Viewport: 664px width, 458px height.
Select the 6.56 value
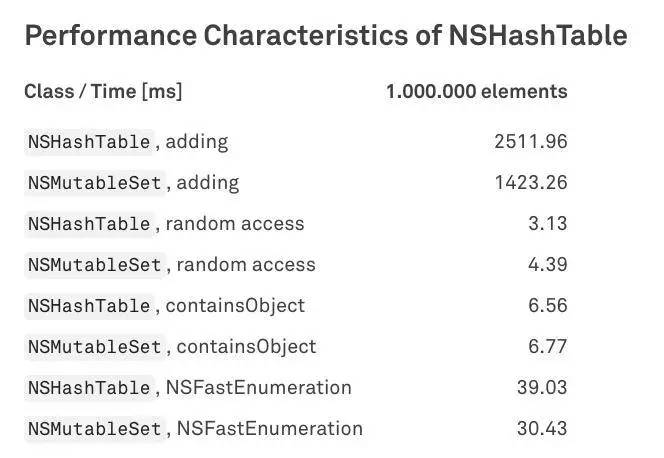coord(547,306)
